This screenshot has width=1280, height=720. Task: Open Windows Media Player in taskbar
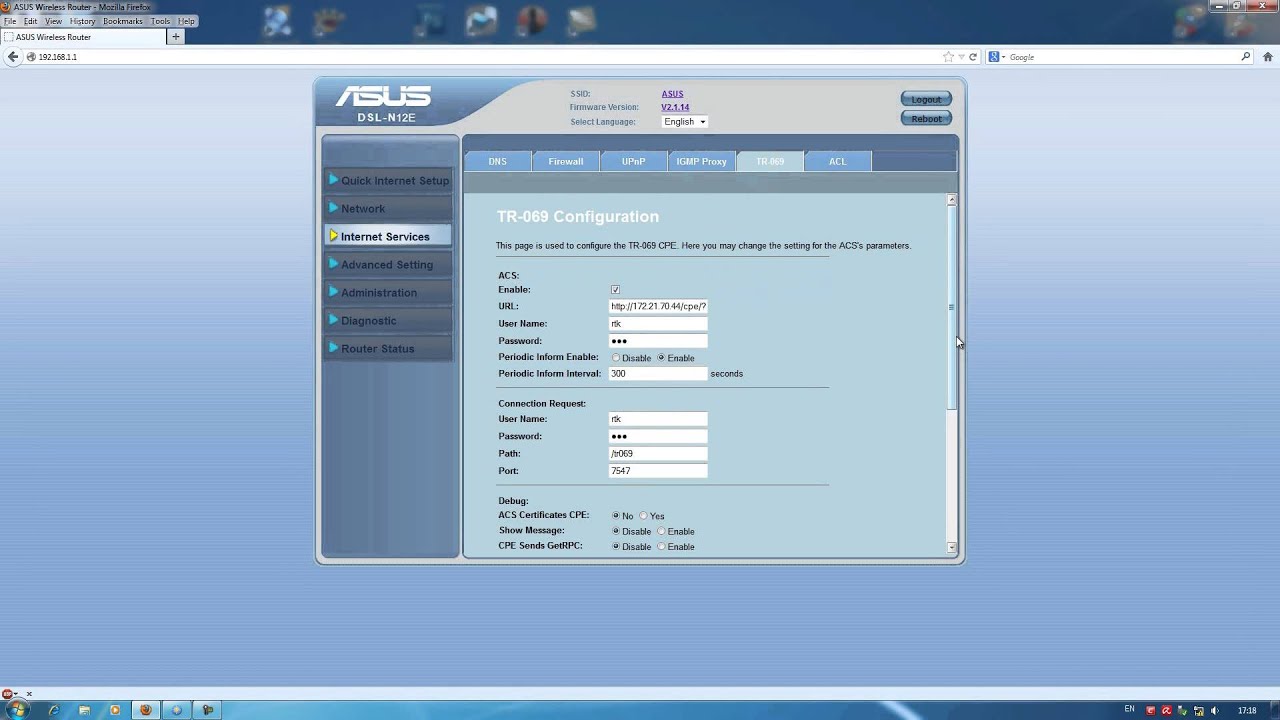115,710
